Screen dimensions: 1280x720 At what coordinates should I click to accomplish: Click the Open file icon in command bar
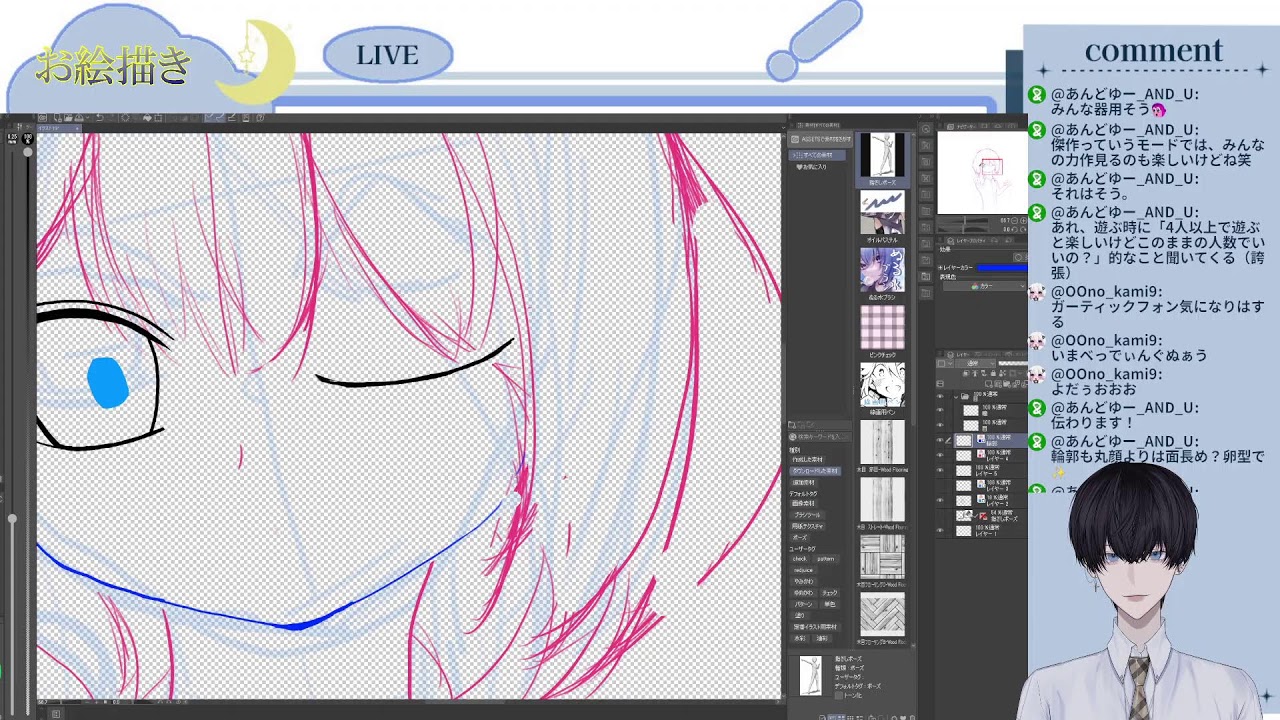tap(68, 117)
